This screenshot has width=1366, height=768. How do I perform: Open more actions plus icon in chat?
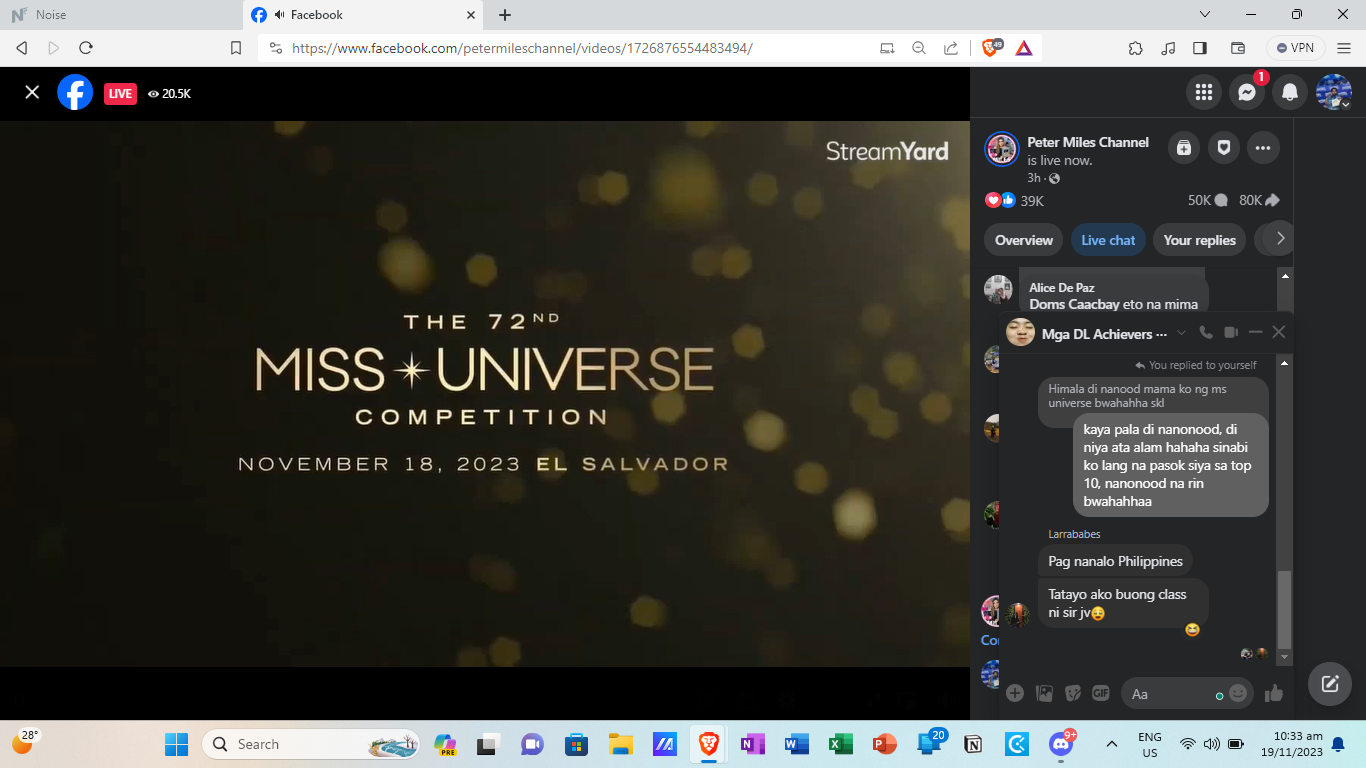pos(1015,692)
